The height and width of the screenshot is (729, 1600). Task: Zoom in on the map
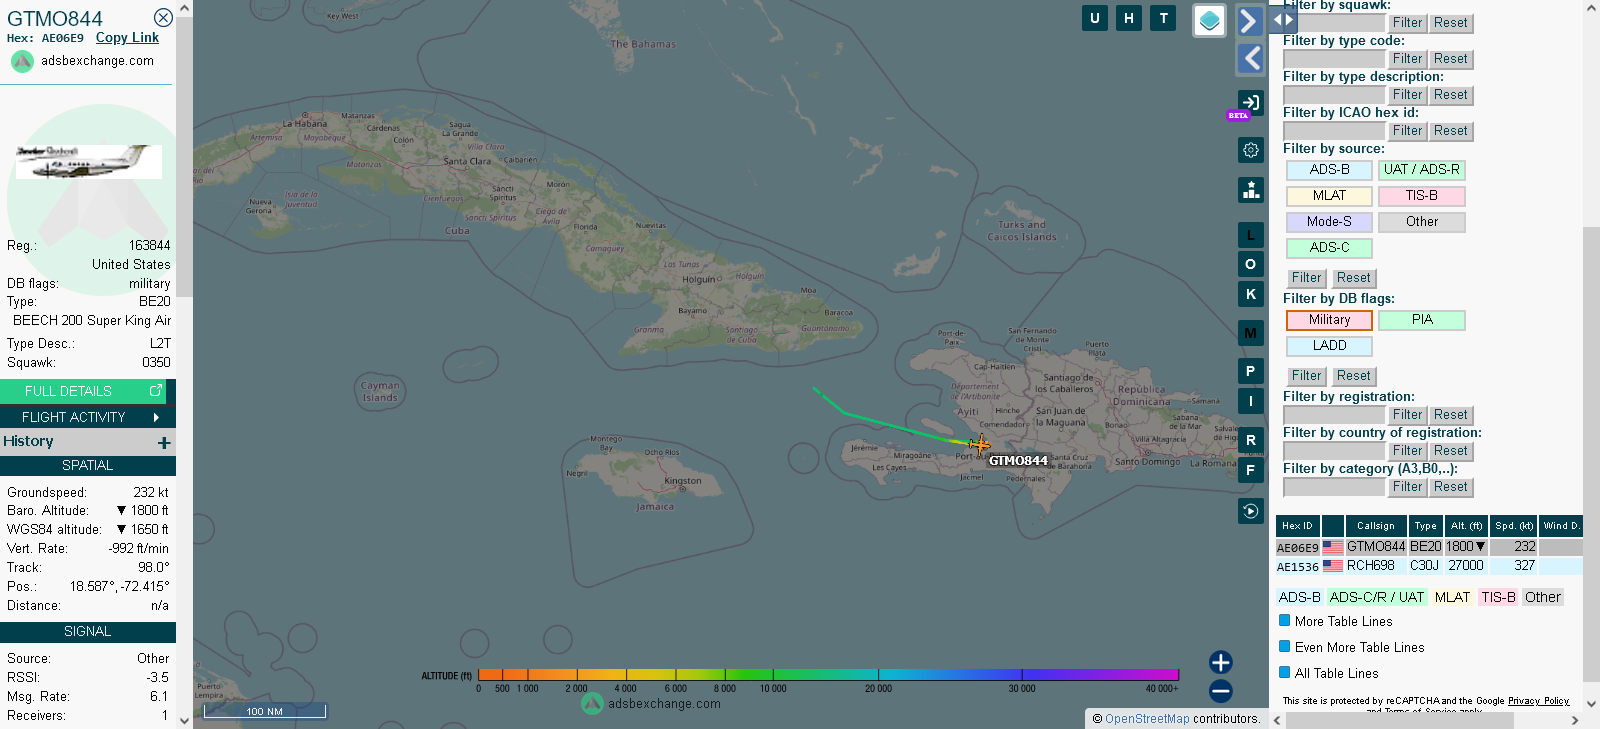tap(1220, 662)
